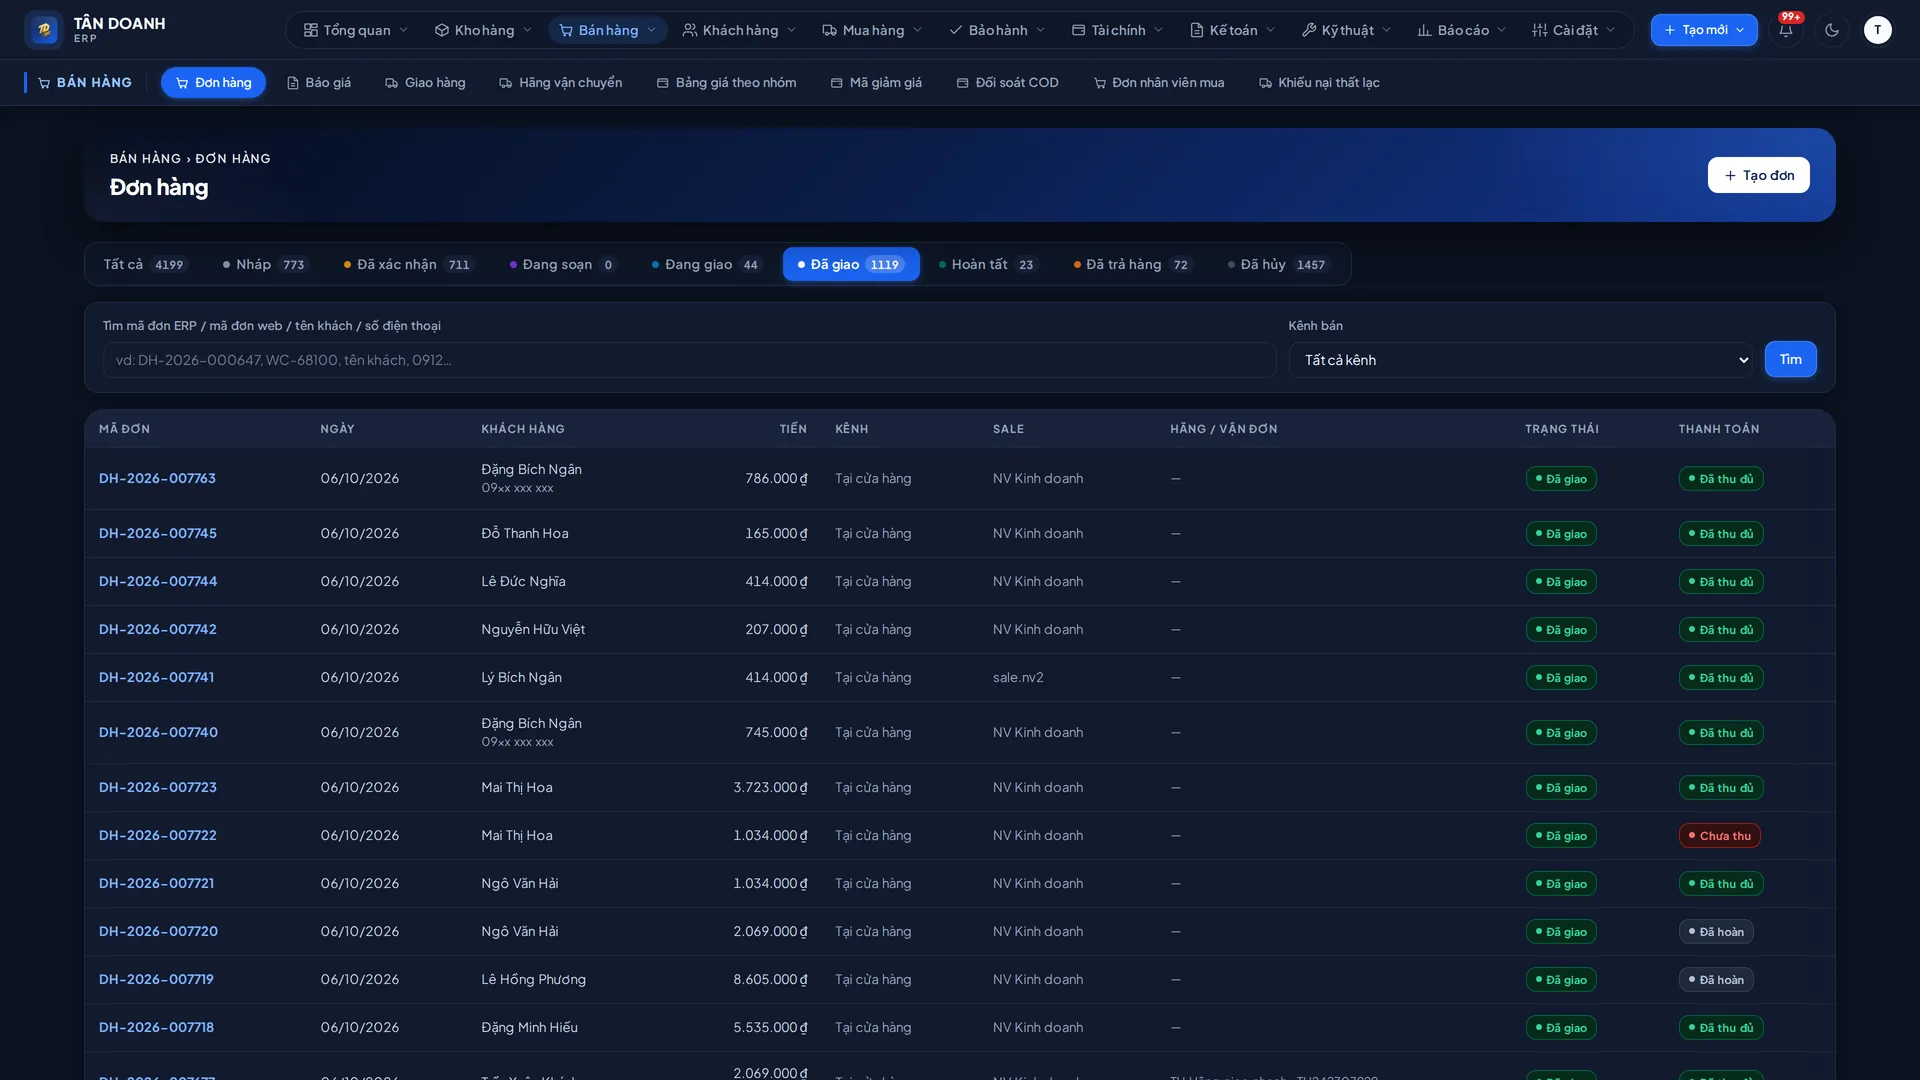Expand the Kho hàng menu

click(x=483, y=30)
